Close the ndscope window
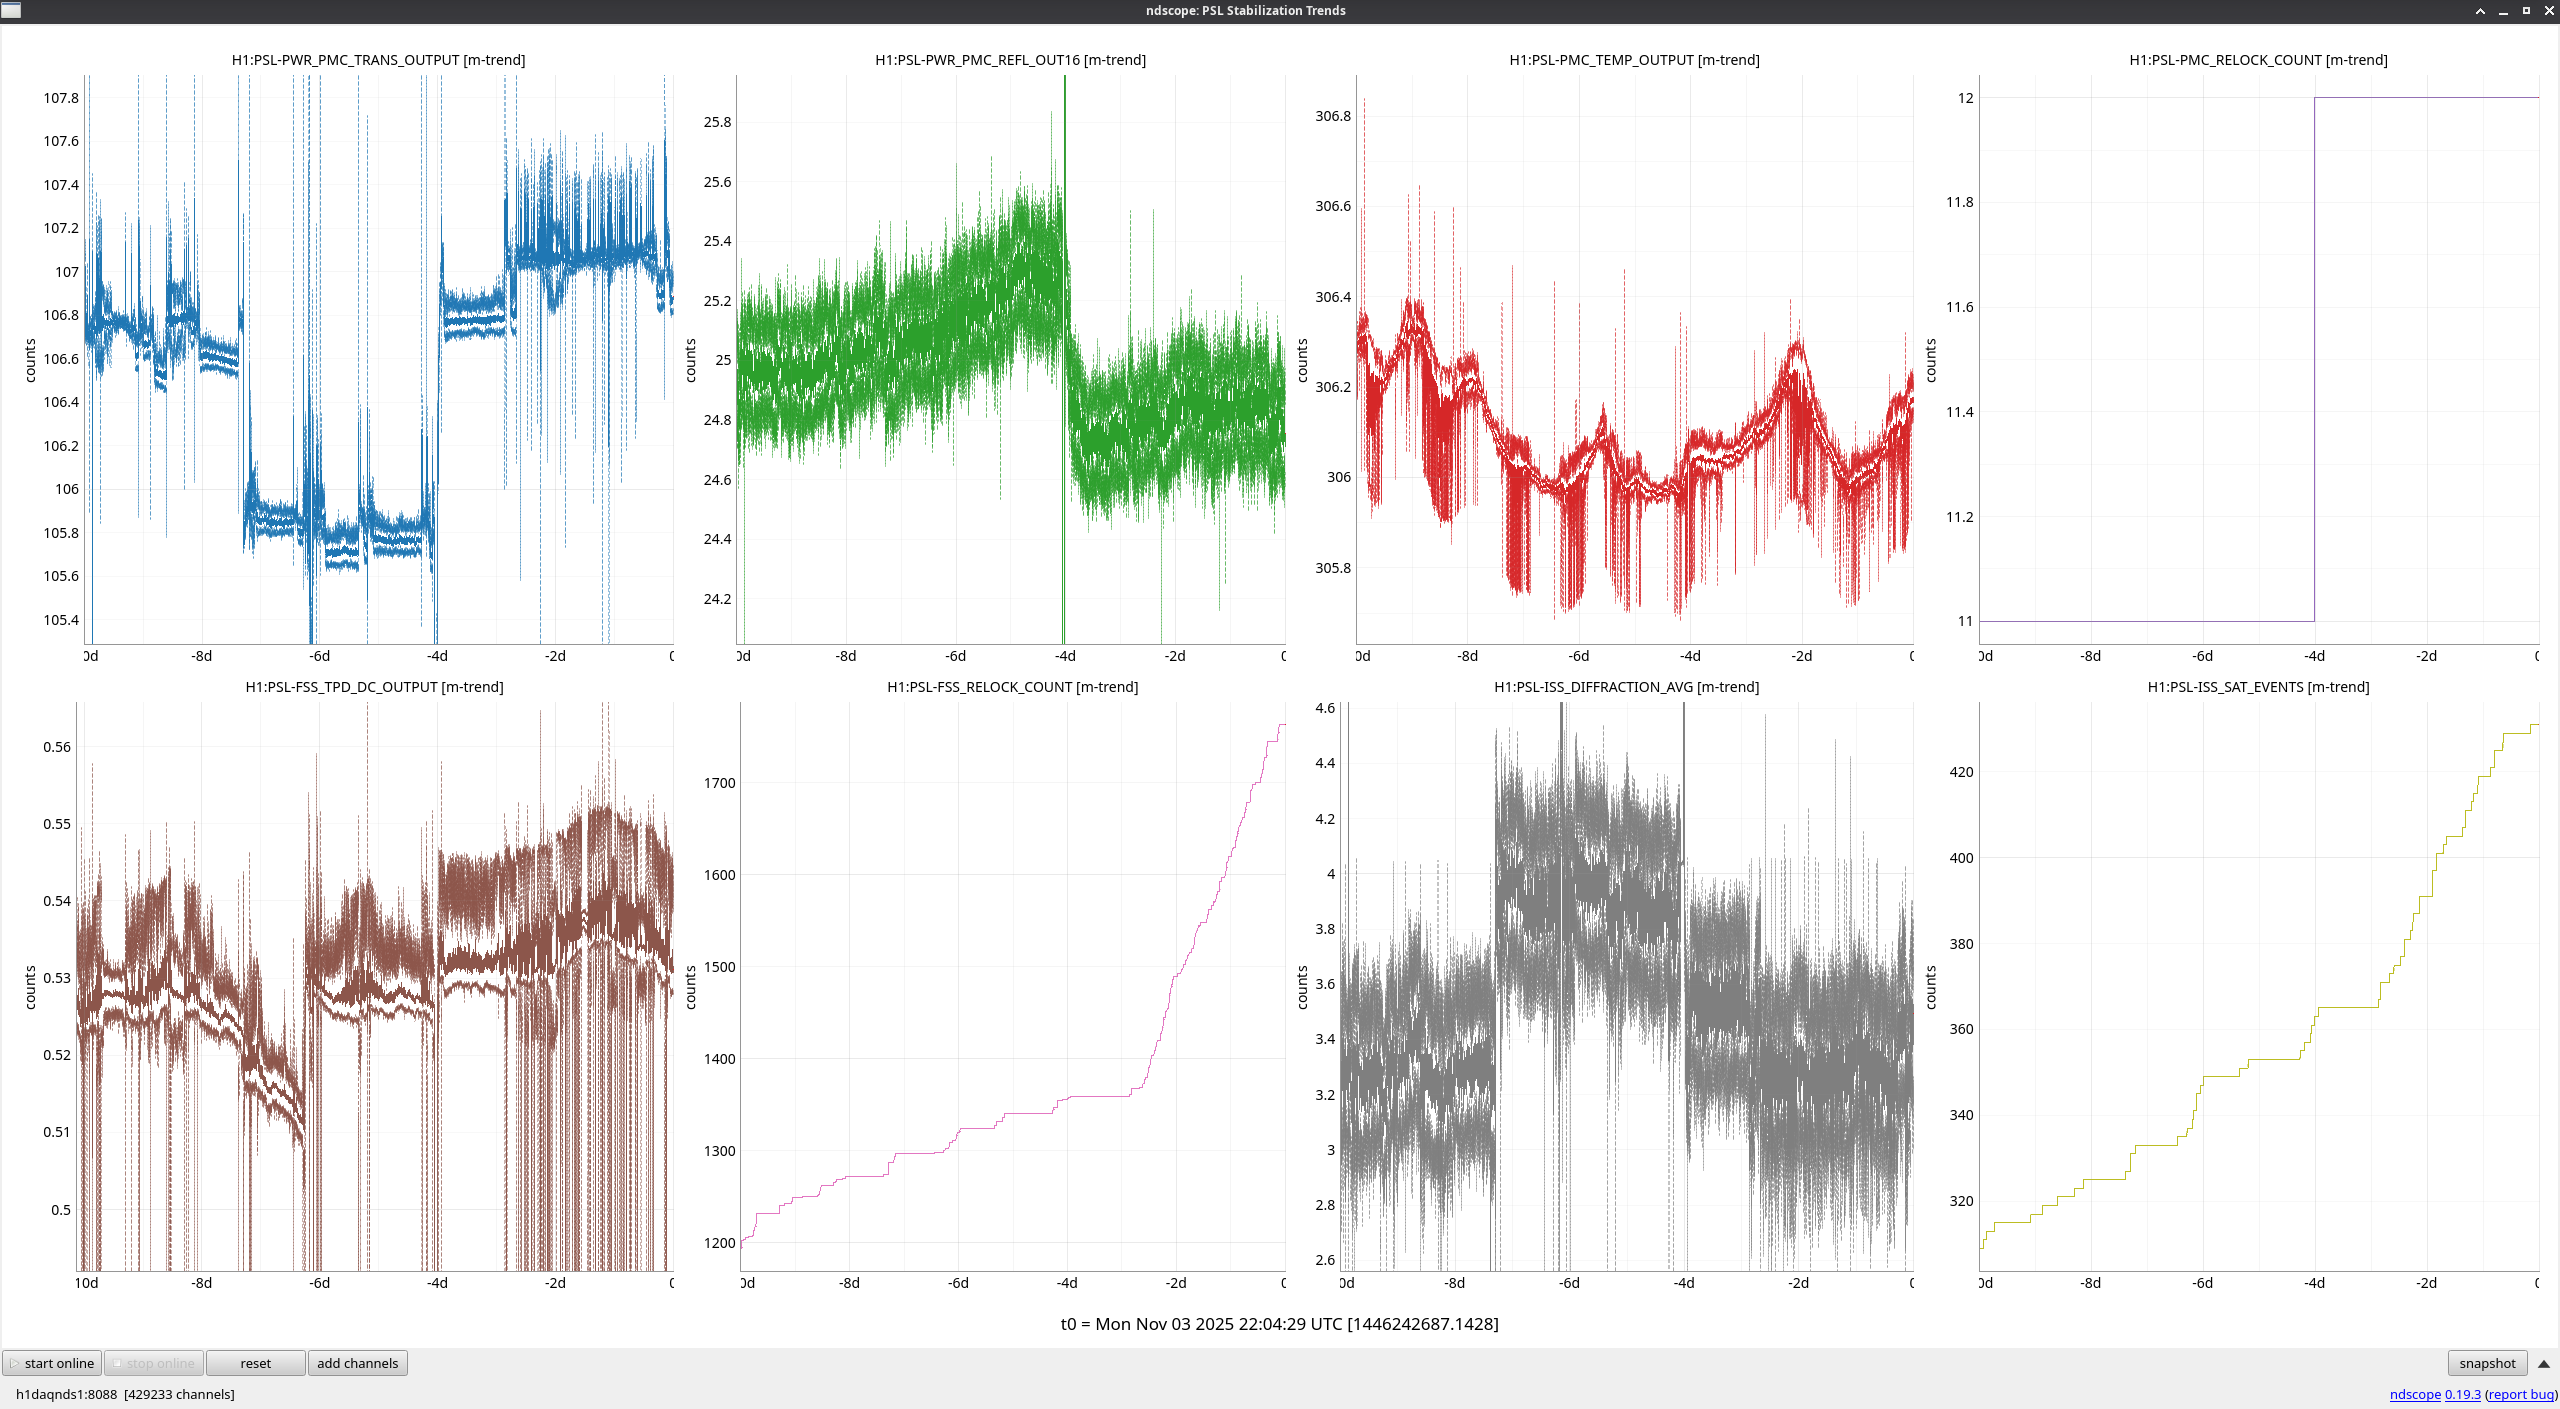Screen dimensions: 2560x1409 pyautogui.click(x=2549, y=11)
